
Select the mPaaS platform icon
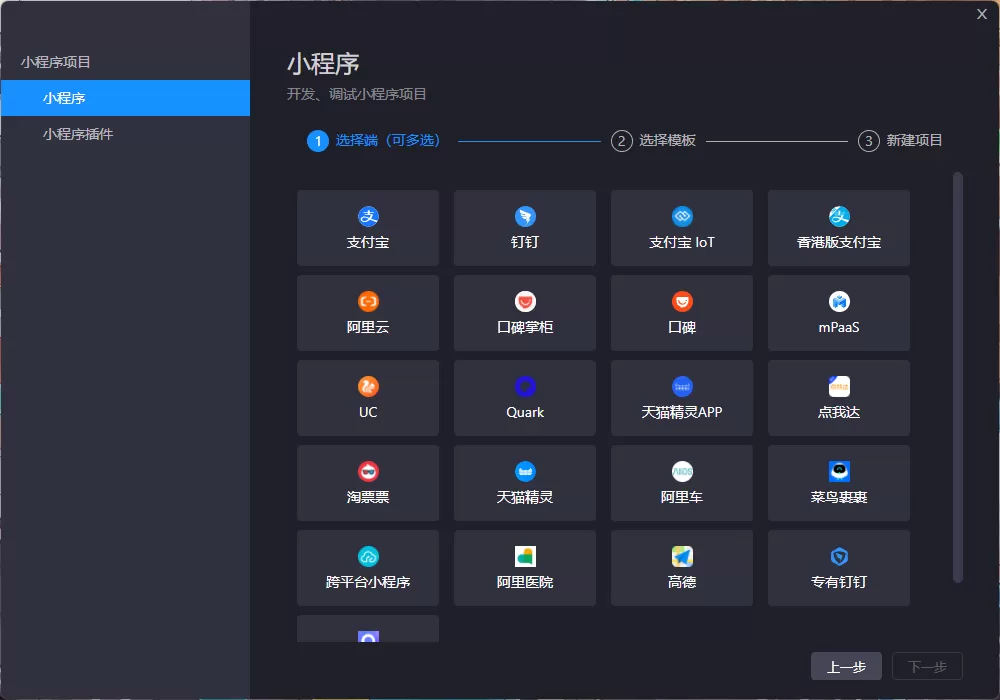click(838, 312)
